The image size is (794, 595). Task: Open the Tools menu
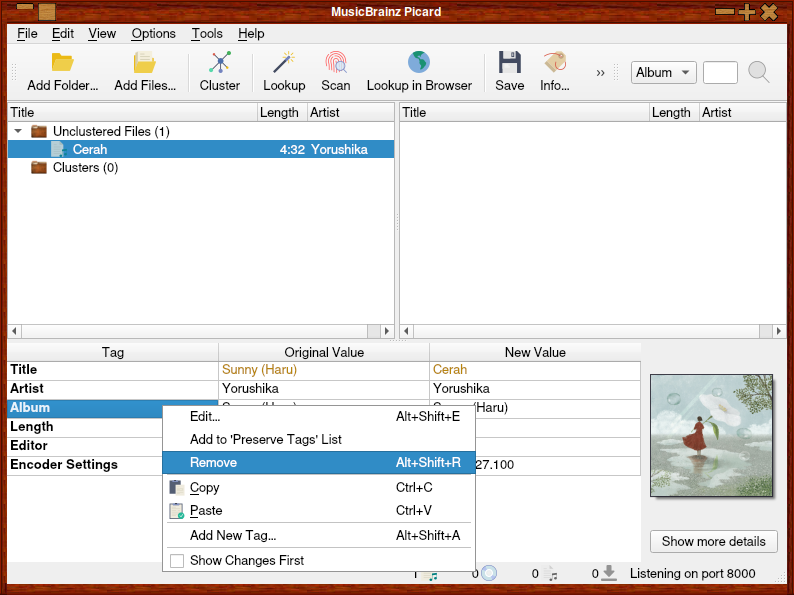[207, 33]
